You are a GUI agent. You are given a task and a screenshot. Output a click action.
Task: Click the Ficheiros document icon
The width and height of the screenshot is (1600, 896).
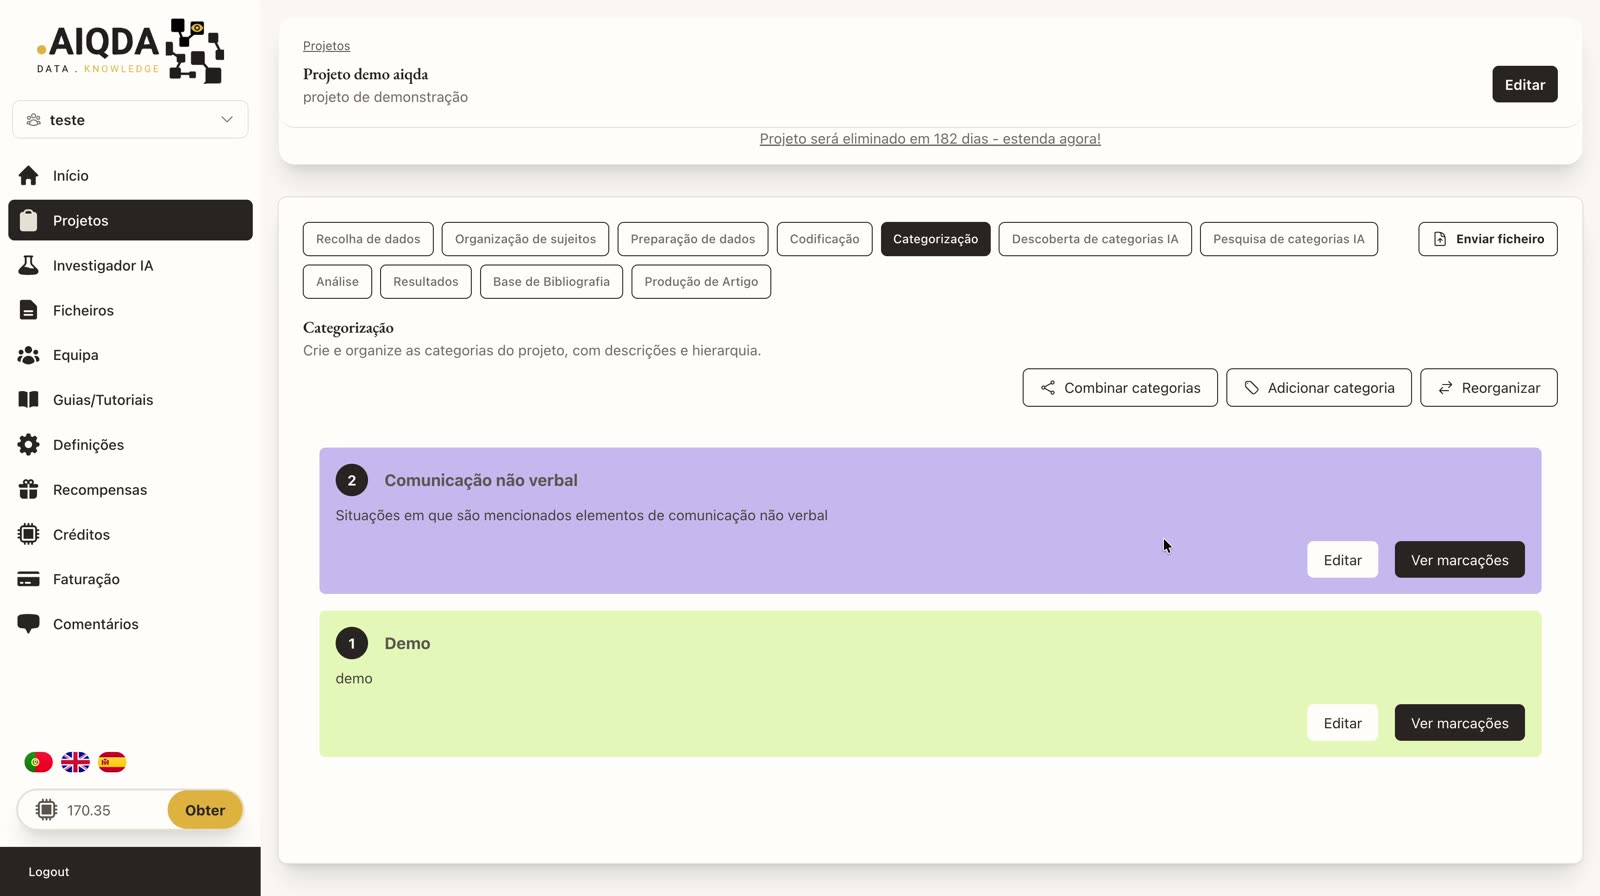point(29,310)
